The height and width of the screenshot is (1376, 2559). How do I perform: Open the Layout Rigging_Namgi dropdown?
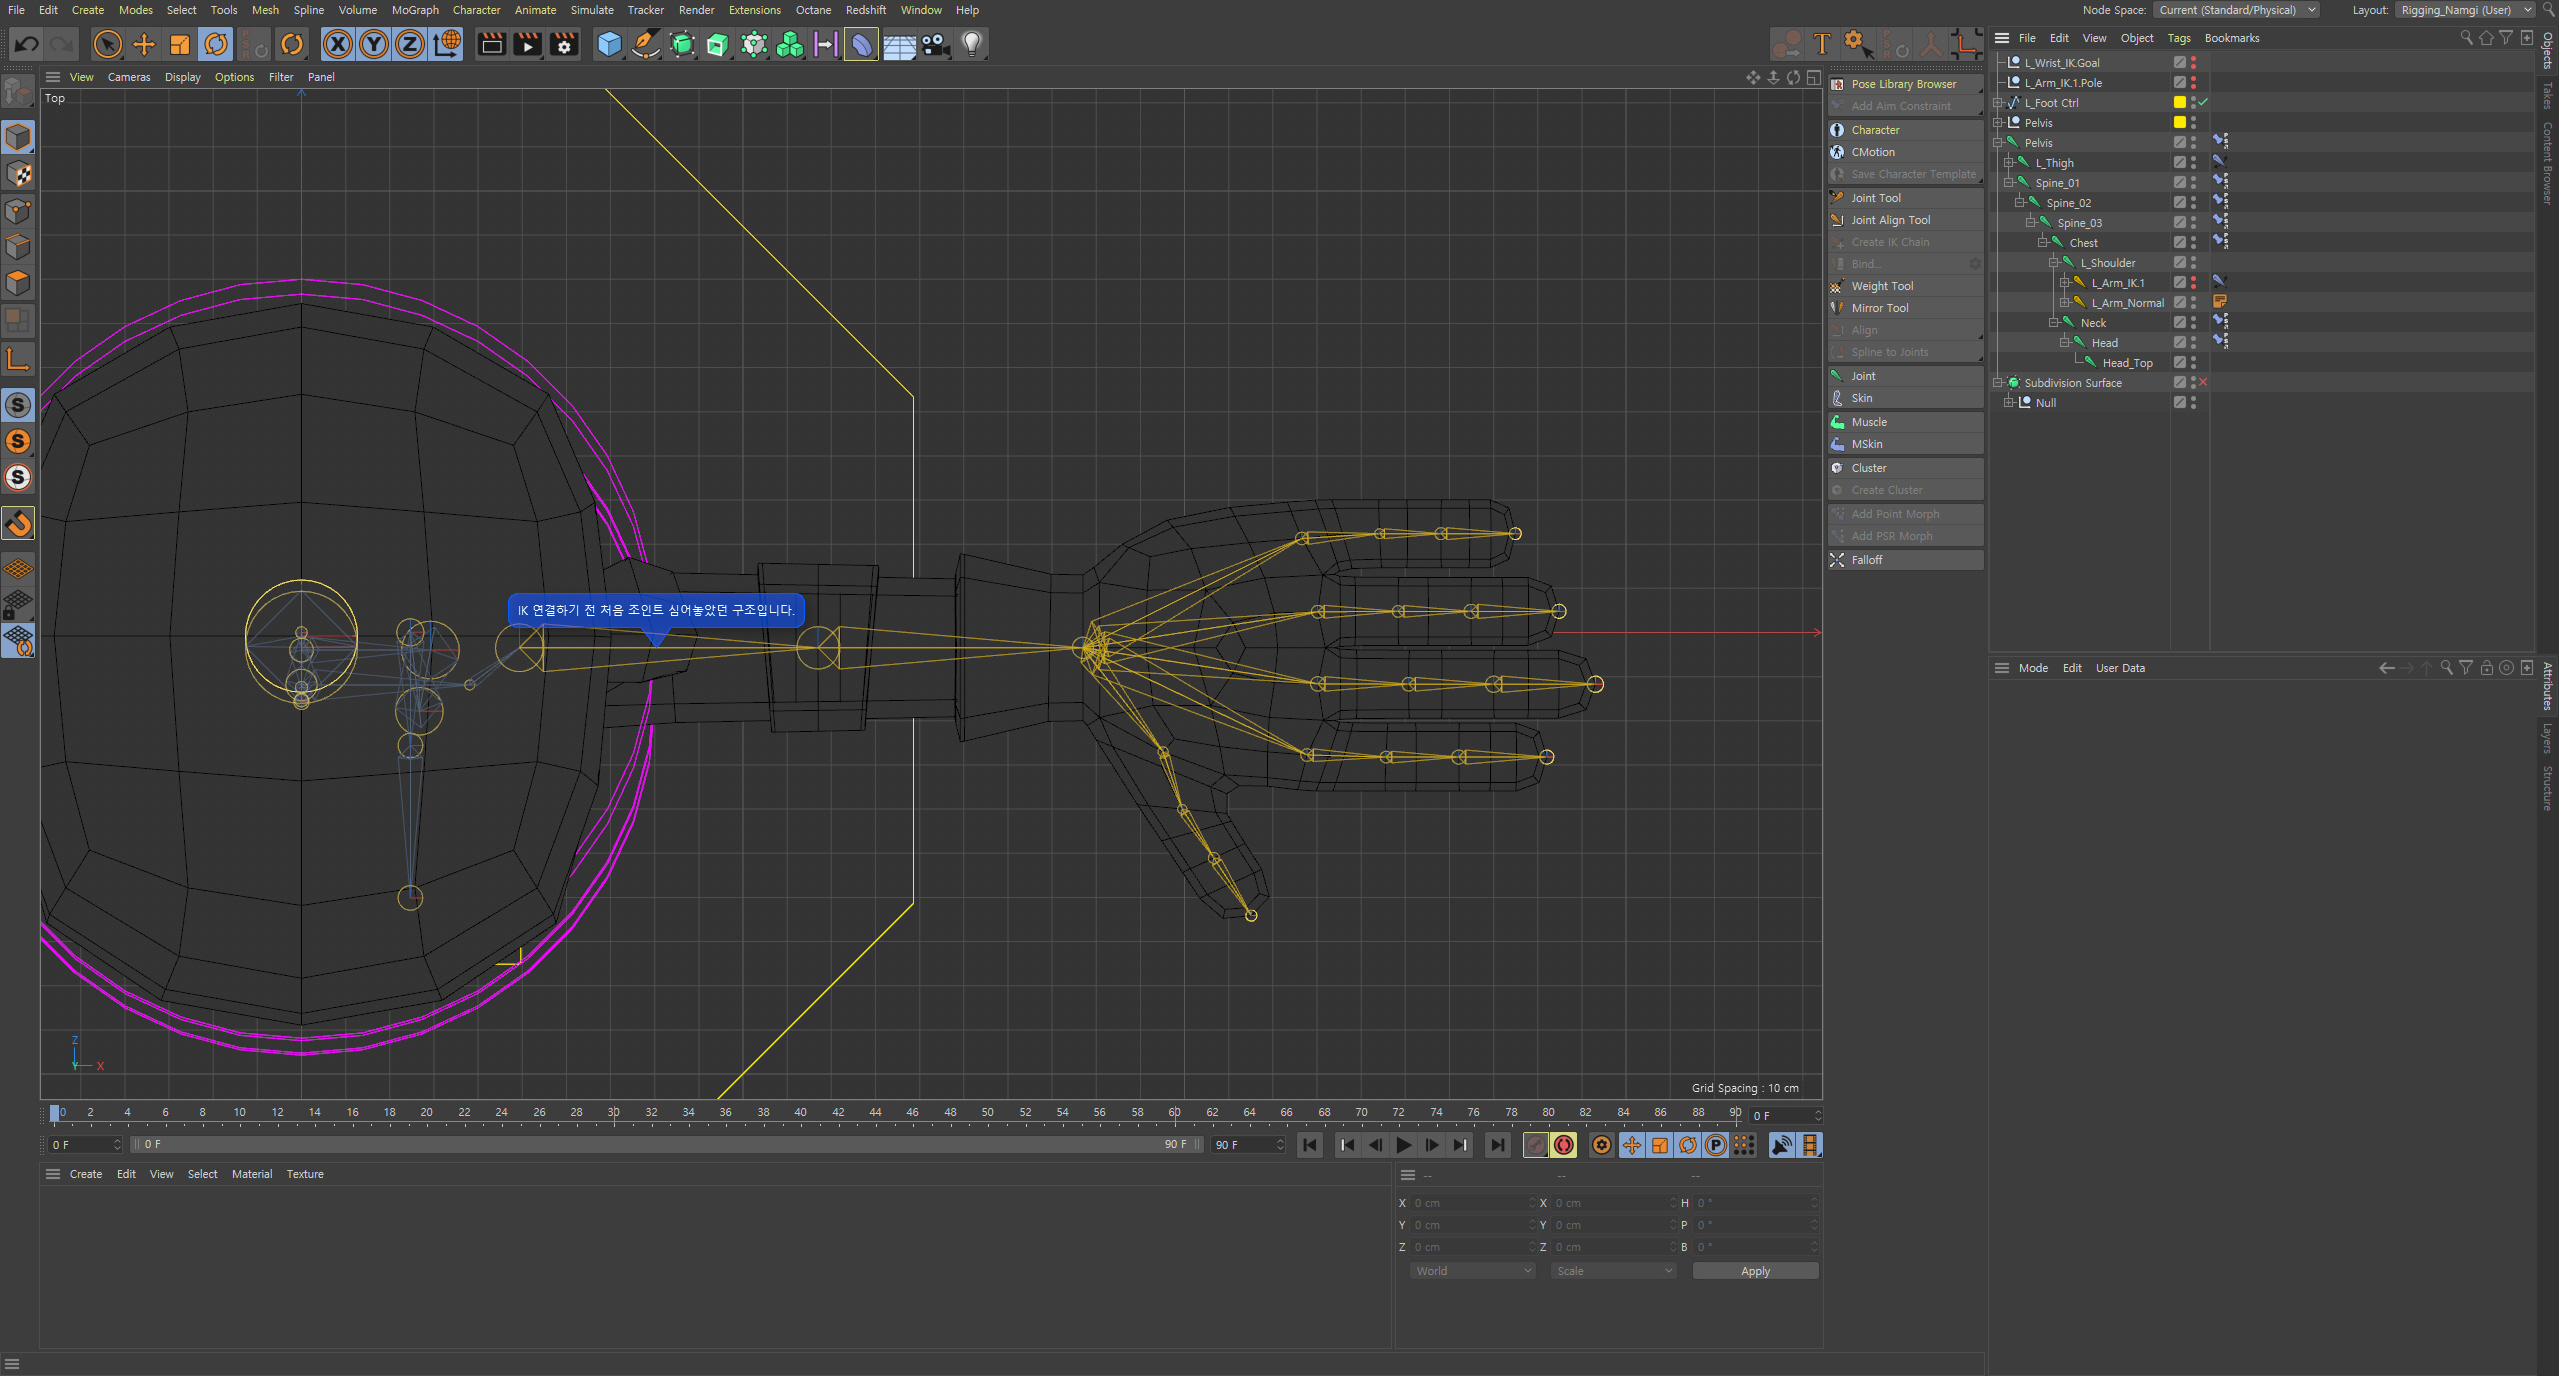point(2465,10)
